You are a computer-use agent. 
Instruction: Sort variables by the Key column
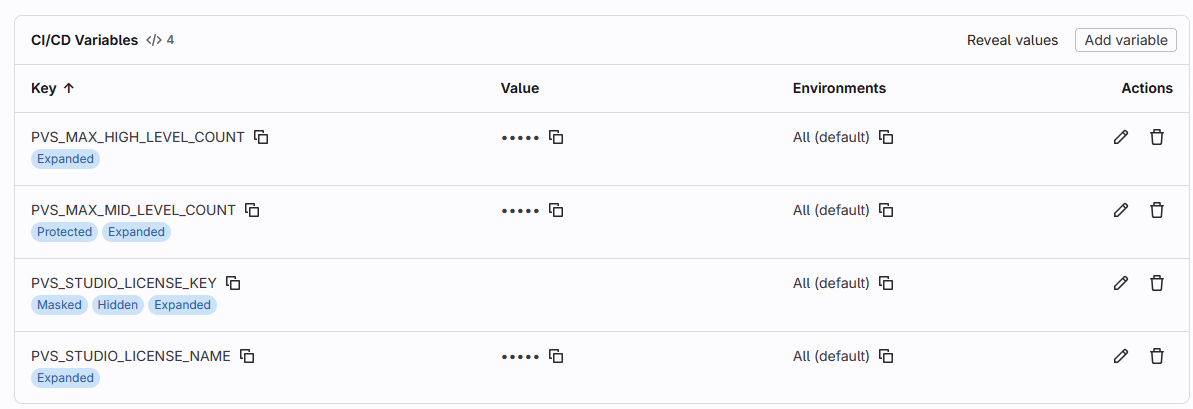click(44, 88)
